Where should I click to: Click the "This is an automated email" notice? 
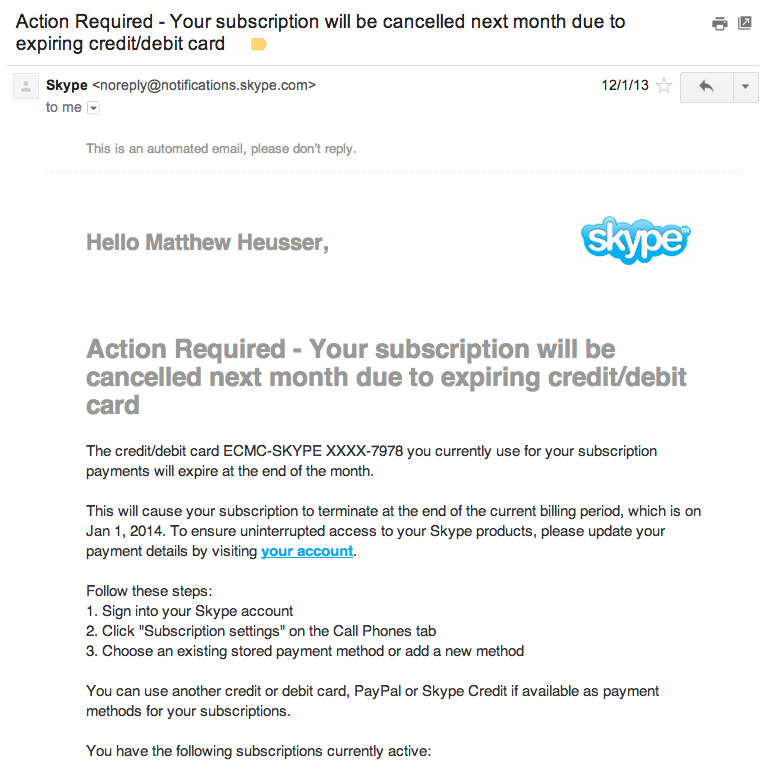(x=221, y=149)
